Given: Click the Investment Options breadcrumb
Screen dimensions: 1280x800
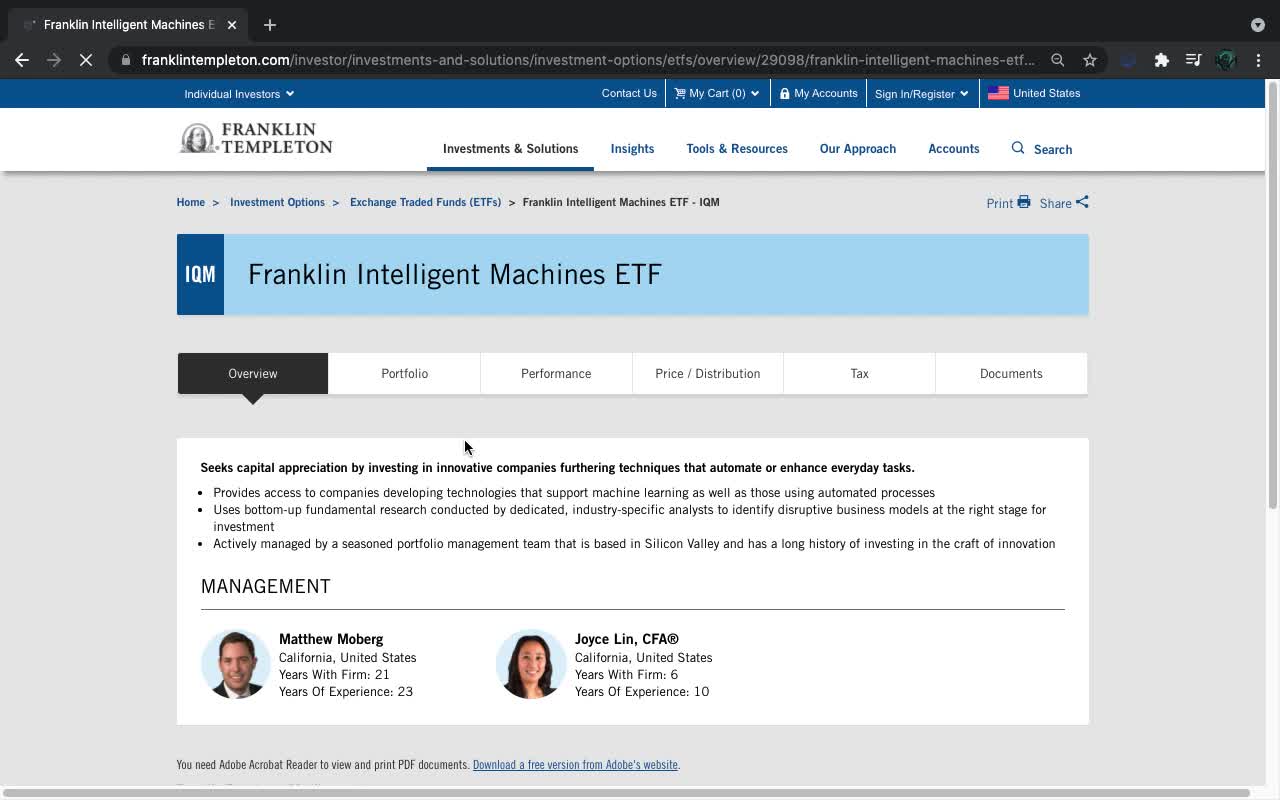Looking at the screenshot, I should point(277,202).
